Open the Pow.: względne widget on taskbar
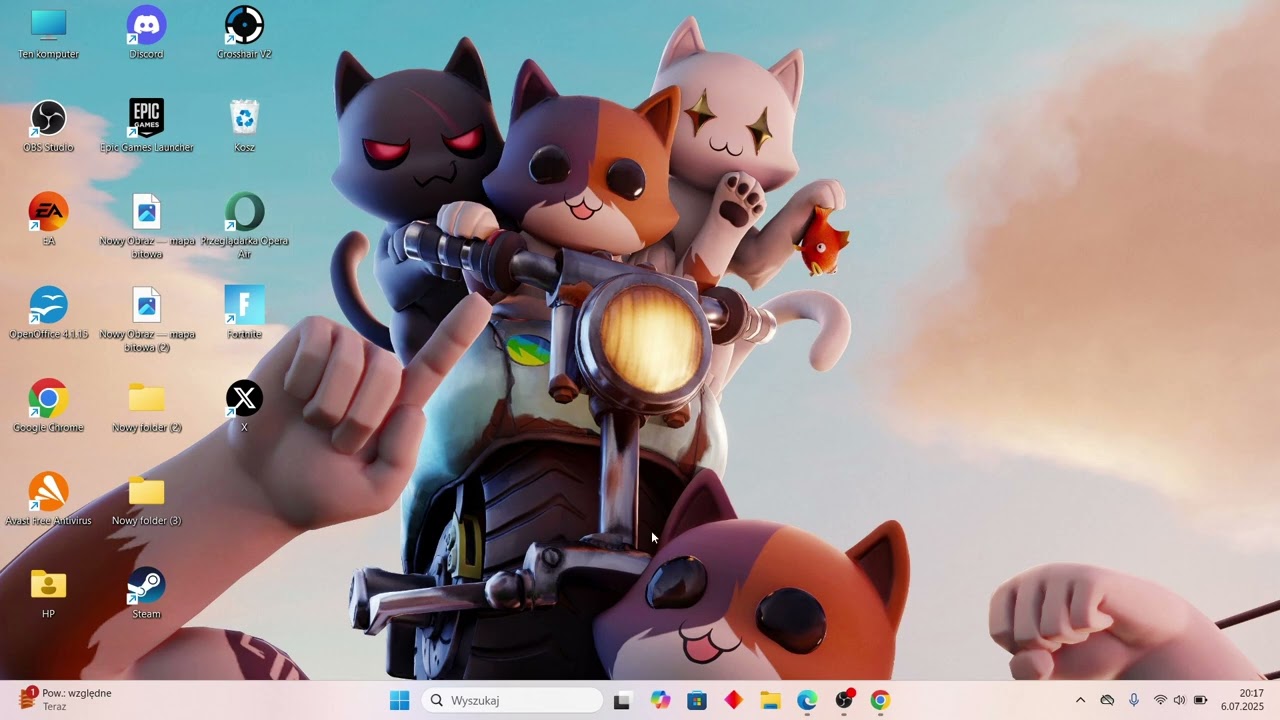 click(65, 700)
